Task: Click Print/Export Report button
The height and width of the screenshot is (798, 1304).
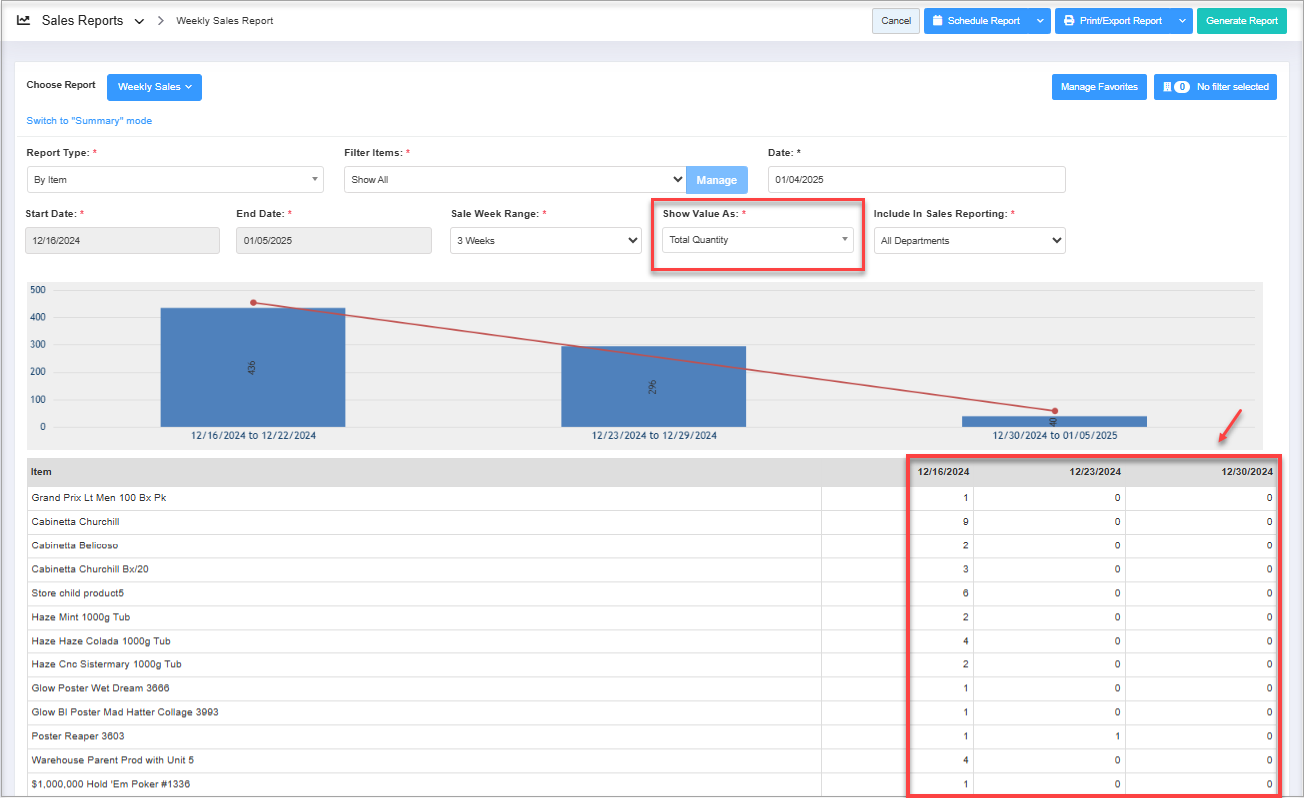Action: (1113, 21)
